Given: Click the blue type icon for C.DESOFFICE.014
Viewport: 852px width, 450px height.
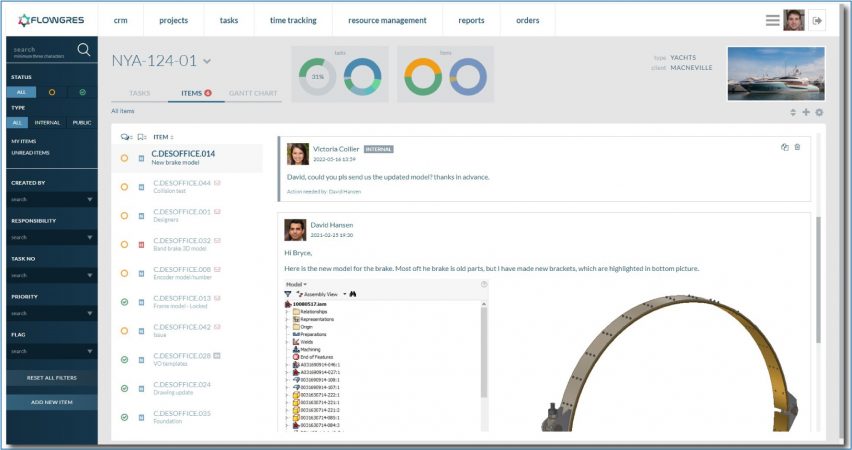Looking at the screenshot, I should pyautogui.click(x=141, y=158).
